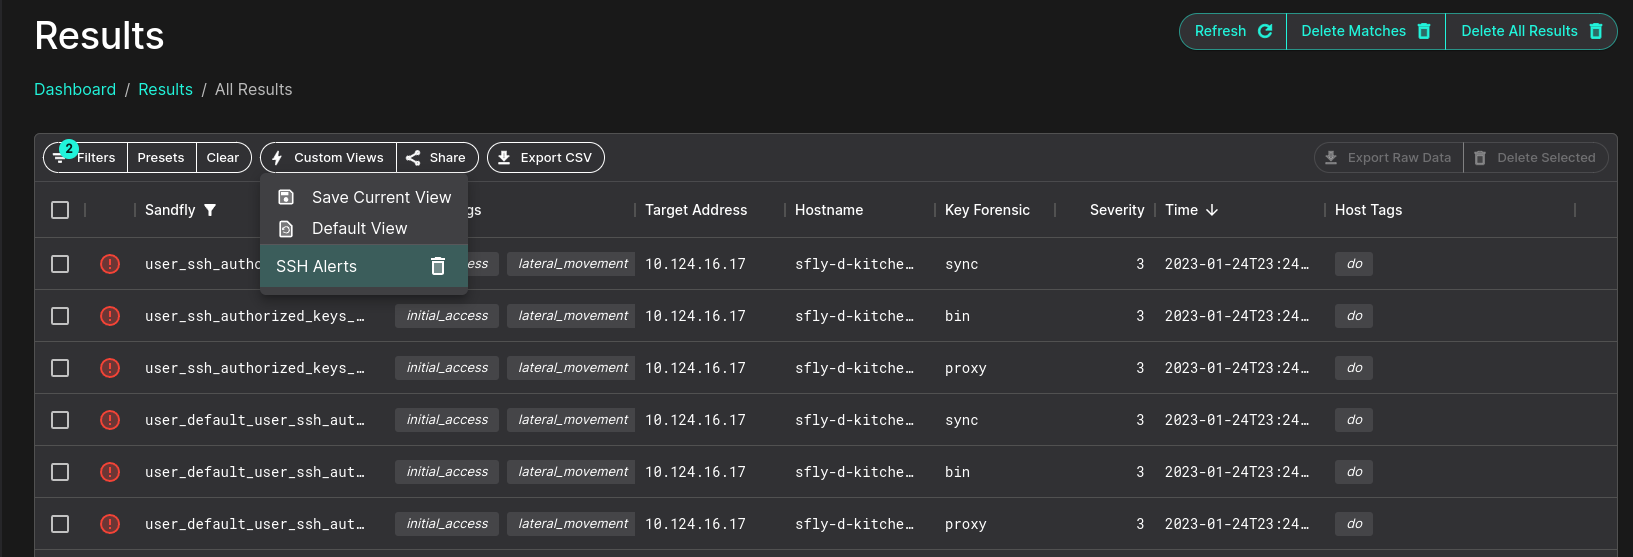This screenshot has width=1633, height=557.
Task: Toggle the select-all checkbox in header
Action: [60, 210]
